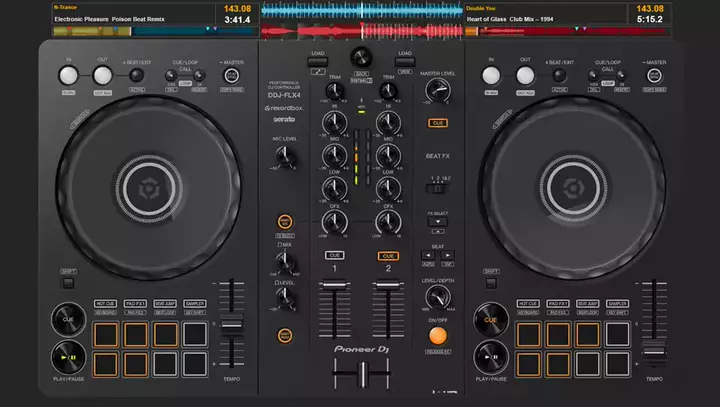This screenshot has height=407, width=720.
Task: Click right deck CUE/LOOP CALL back button
Action: pos(593,75)
